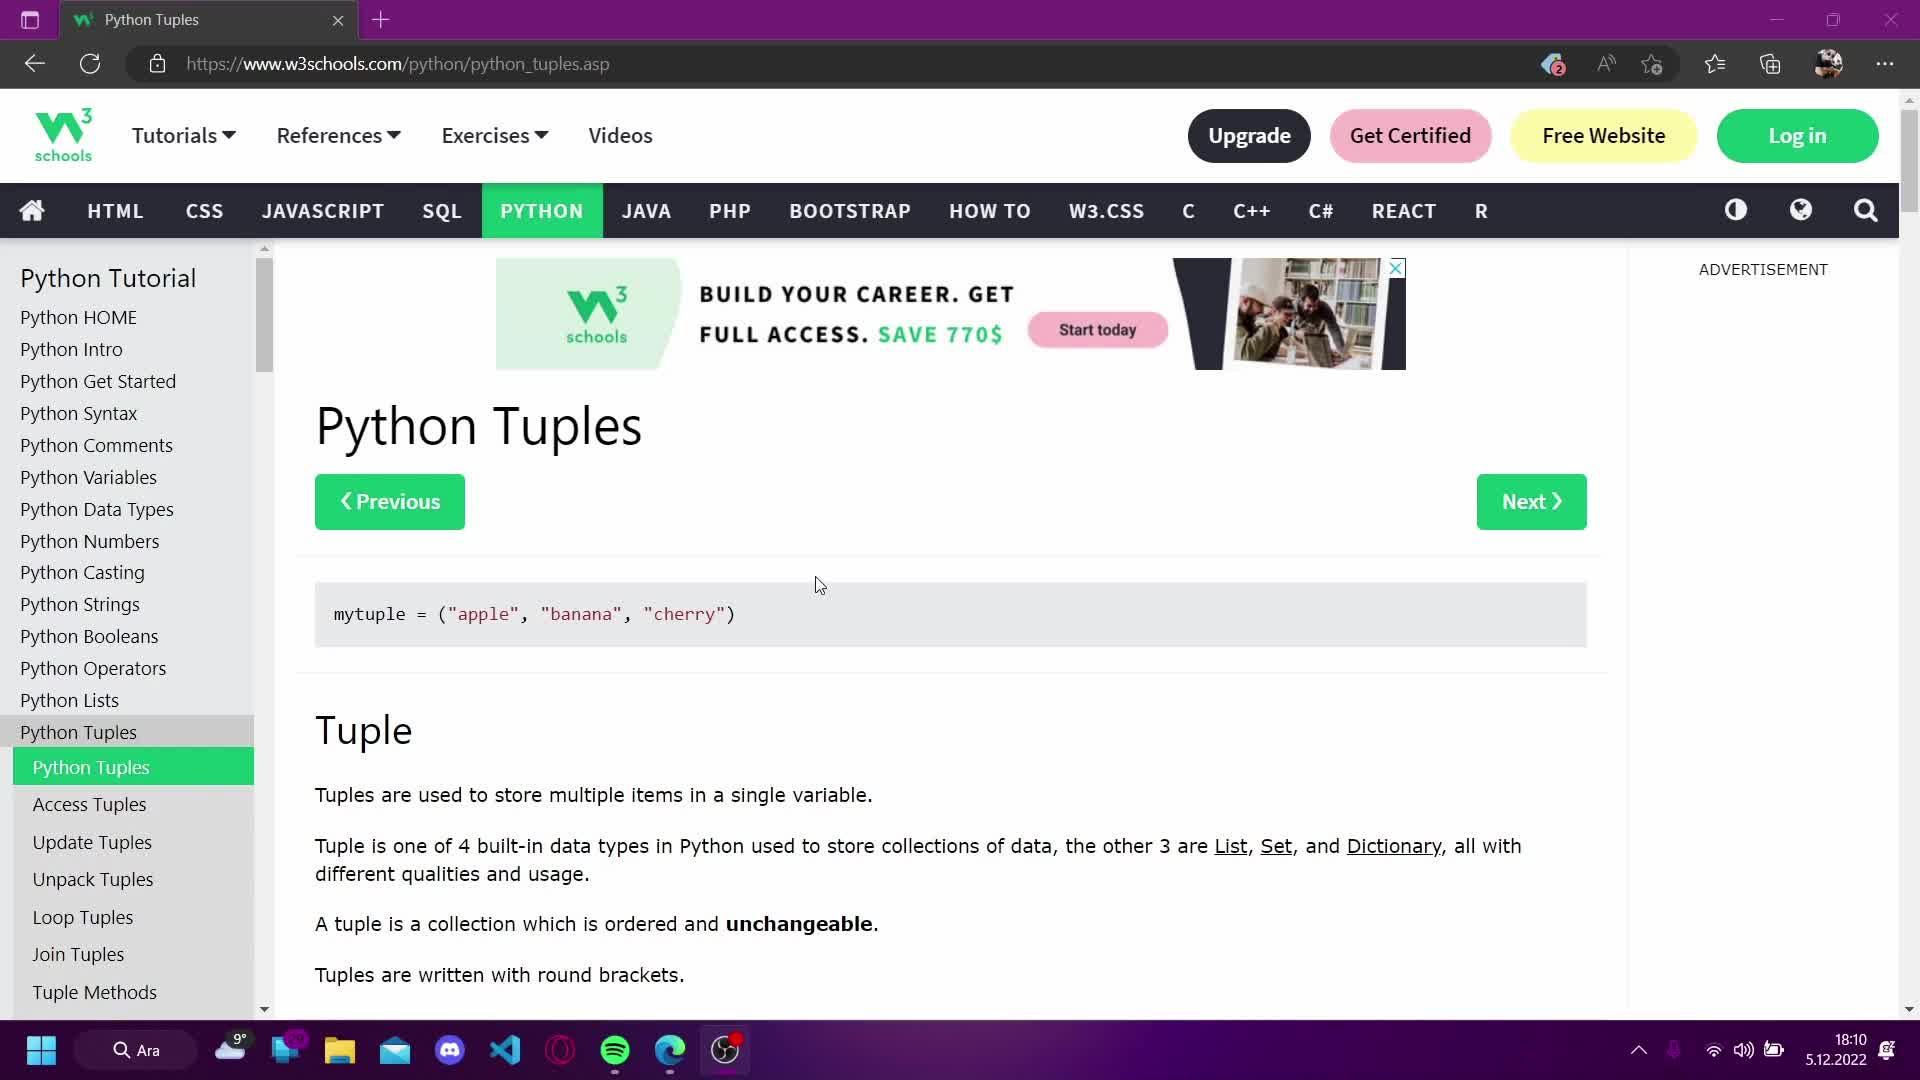Open the Favorites list

pos(1715,64)
